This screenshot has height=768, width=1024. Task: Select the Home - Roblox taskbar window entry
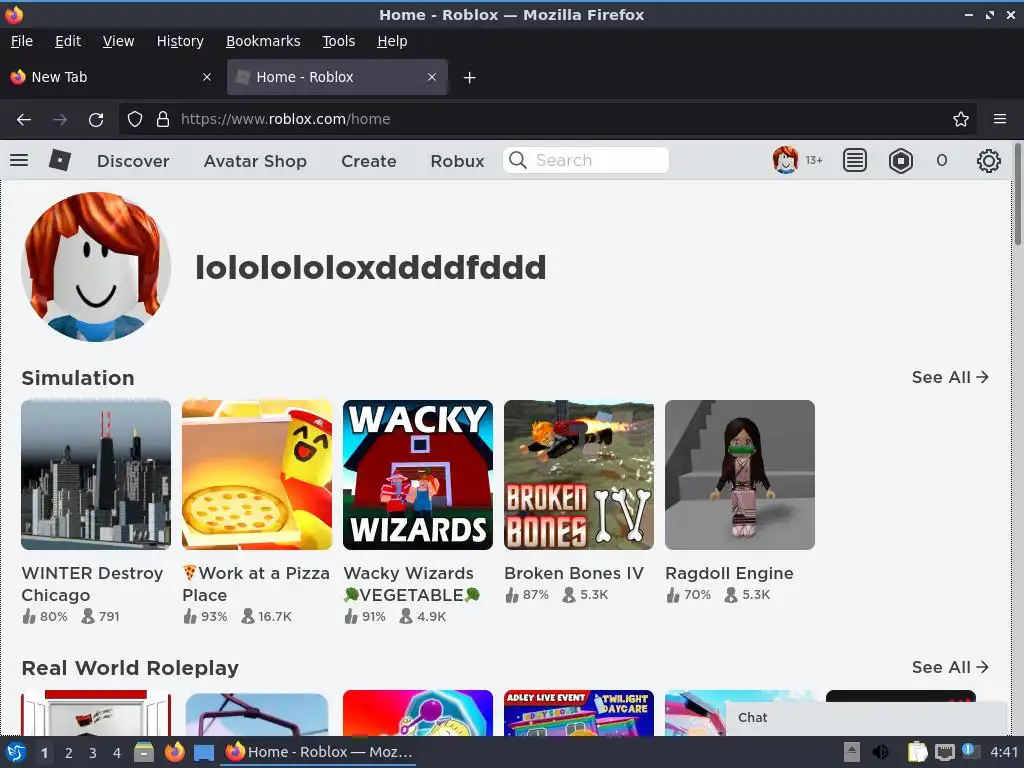click(x=318, y=752)
